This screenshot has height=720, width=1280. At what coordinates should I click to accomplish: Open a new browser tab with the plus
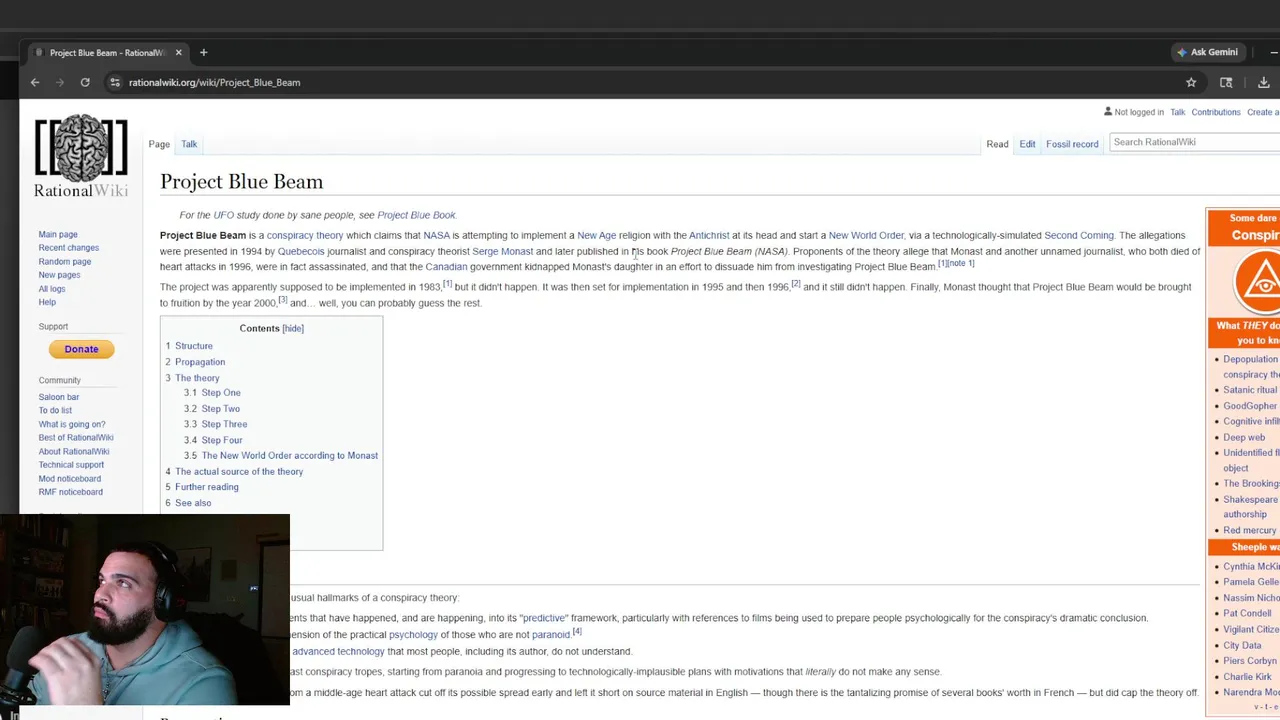click(203, 52)
